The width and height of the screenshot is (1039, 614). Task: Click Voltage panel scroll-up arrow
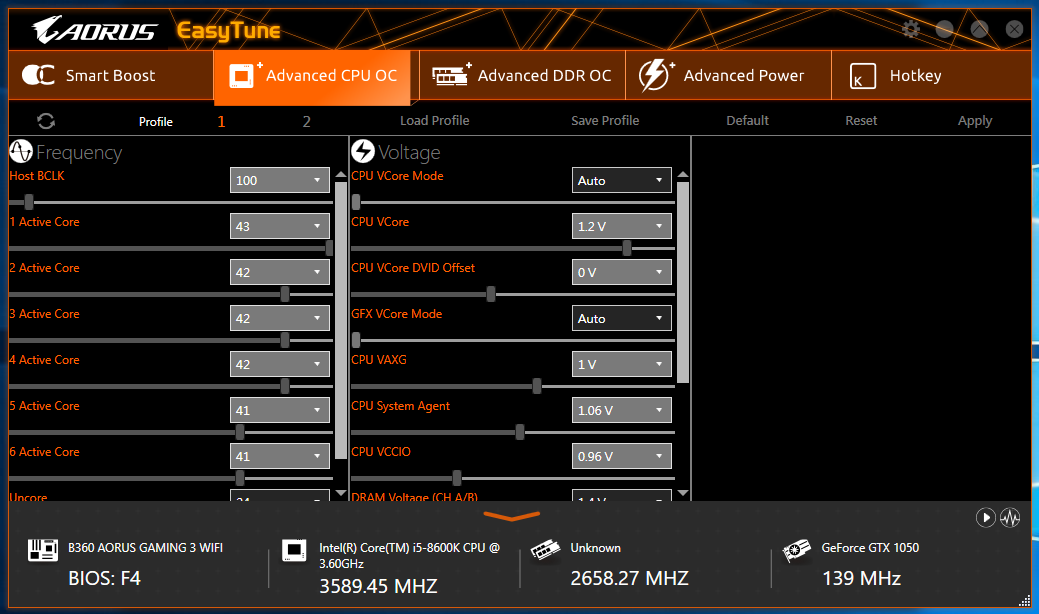tap(683, 175)
